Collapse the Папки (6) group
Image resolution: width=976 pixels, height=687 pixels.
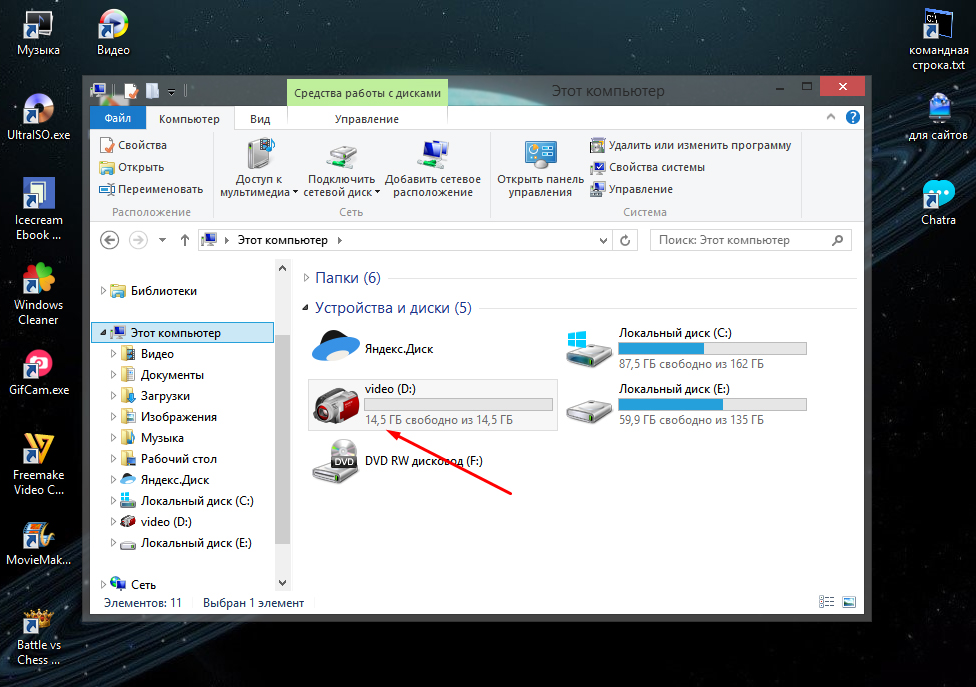tap(306, 278)
